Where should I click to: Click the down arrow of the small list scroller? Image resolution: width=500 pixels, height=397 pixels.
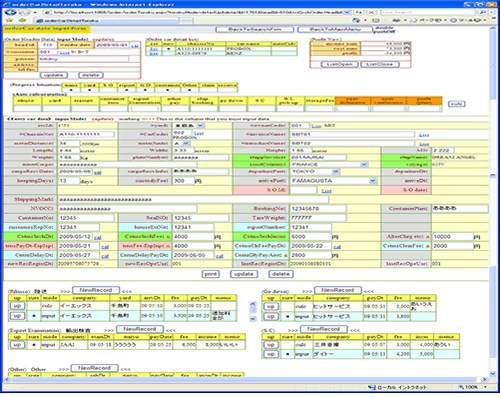[x=253, y=319]
